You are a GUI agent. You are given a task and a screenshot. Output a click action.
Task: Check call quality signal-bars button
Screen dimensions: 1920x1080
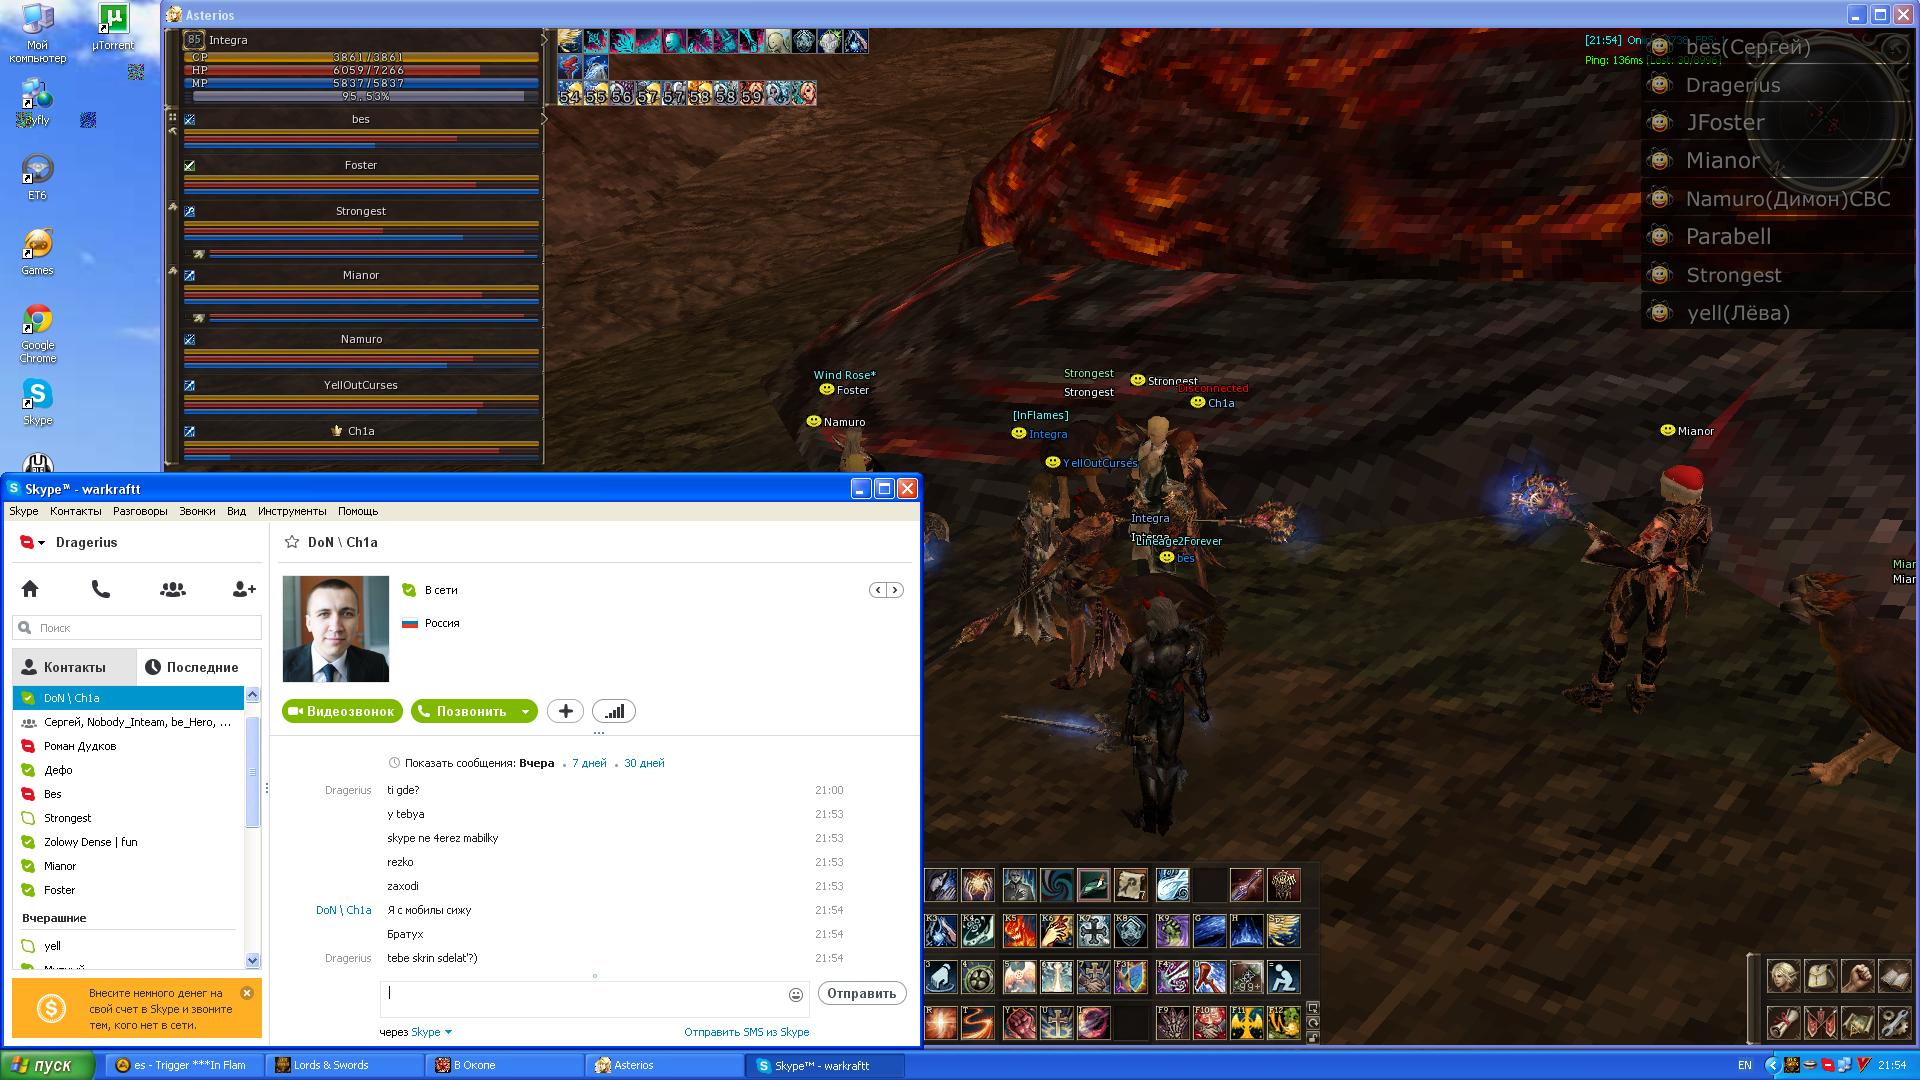point(614,711)
